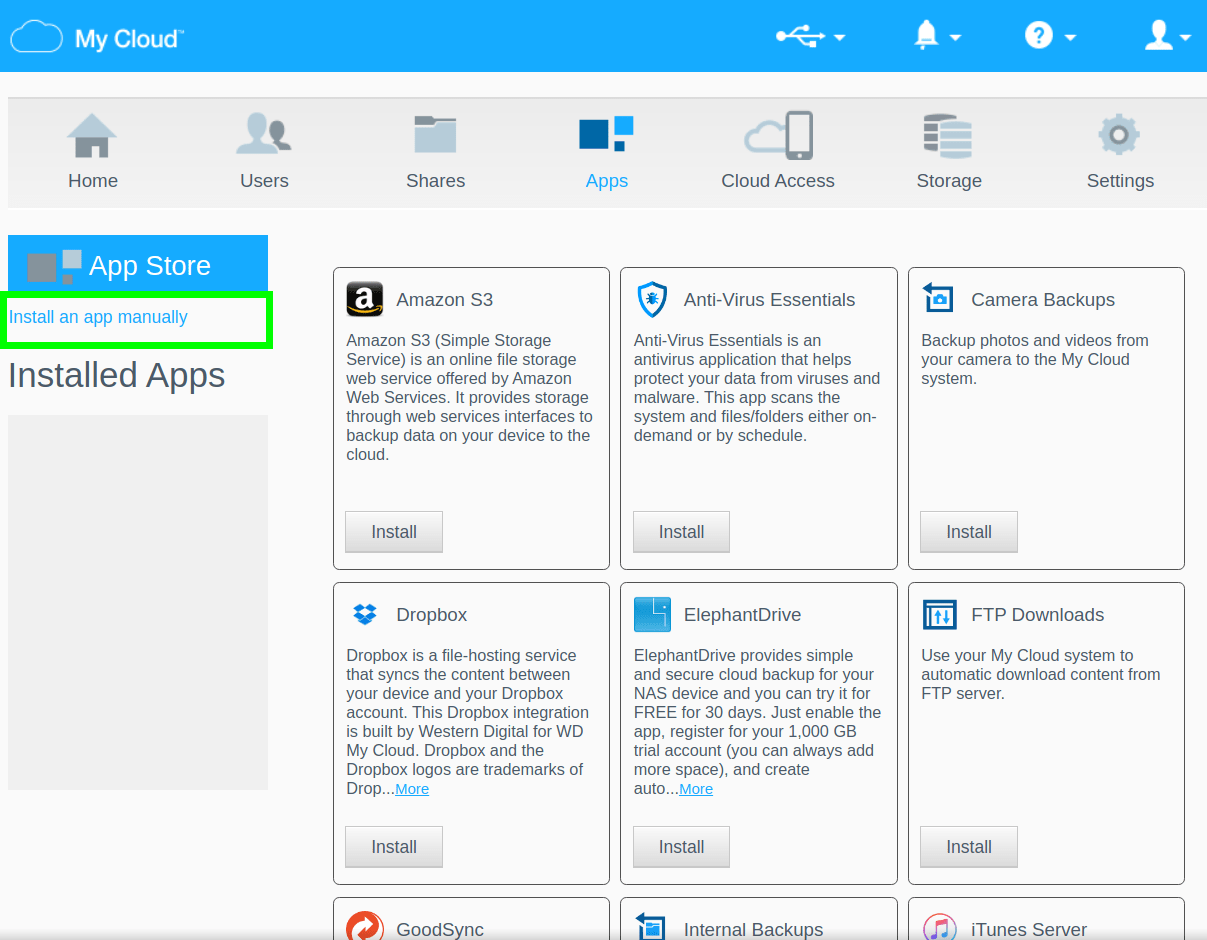Select the ElephantDrive title text
This screenshot has width=1207, height=940.
742,615
